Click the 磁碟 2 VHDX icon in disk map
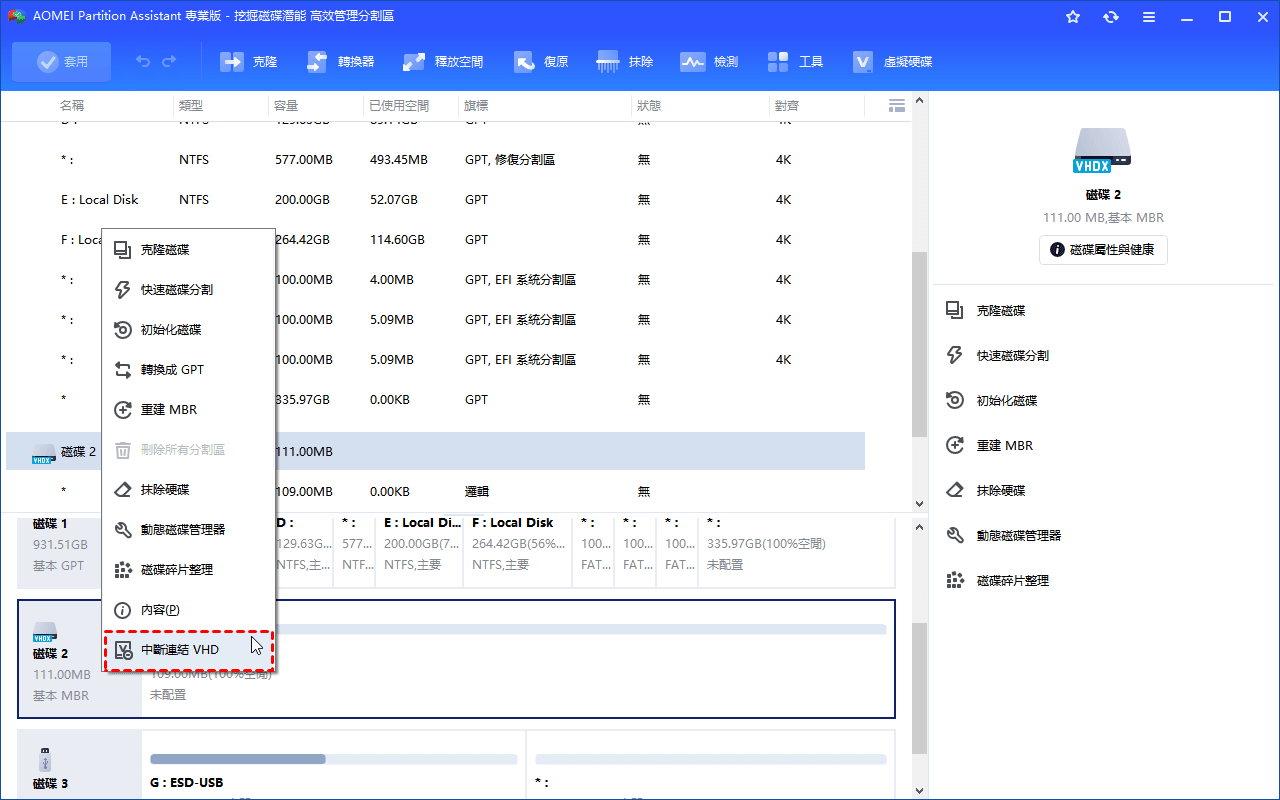The width and height of the screenshot is (1280, 800). click(x=45, y=631)
